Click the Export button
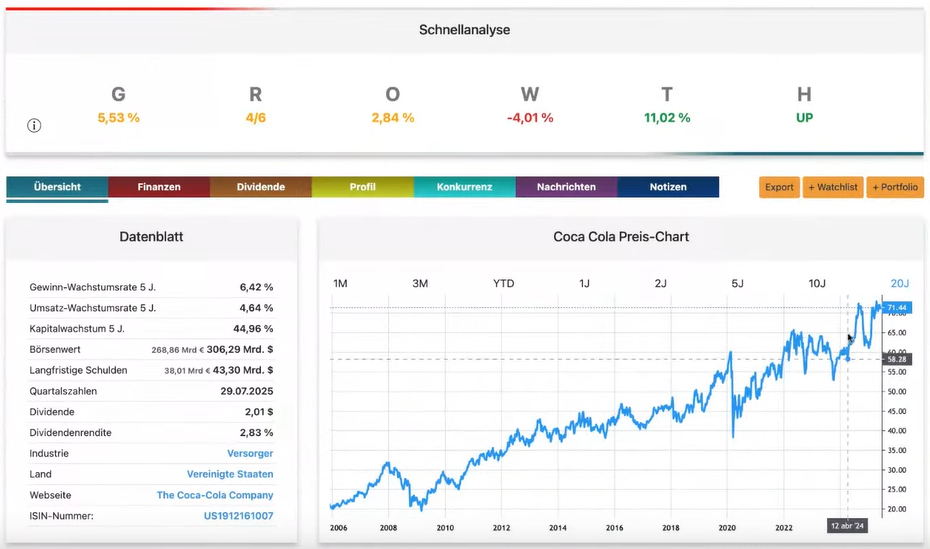 pos(779,187)
